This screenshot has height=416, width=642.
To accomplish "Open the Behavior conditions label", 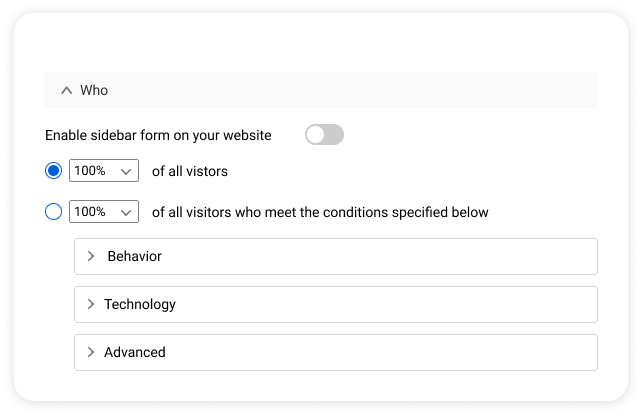I will [134, 256].
